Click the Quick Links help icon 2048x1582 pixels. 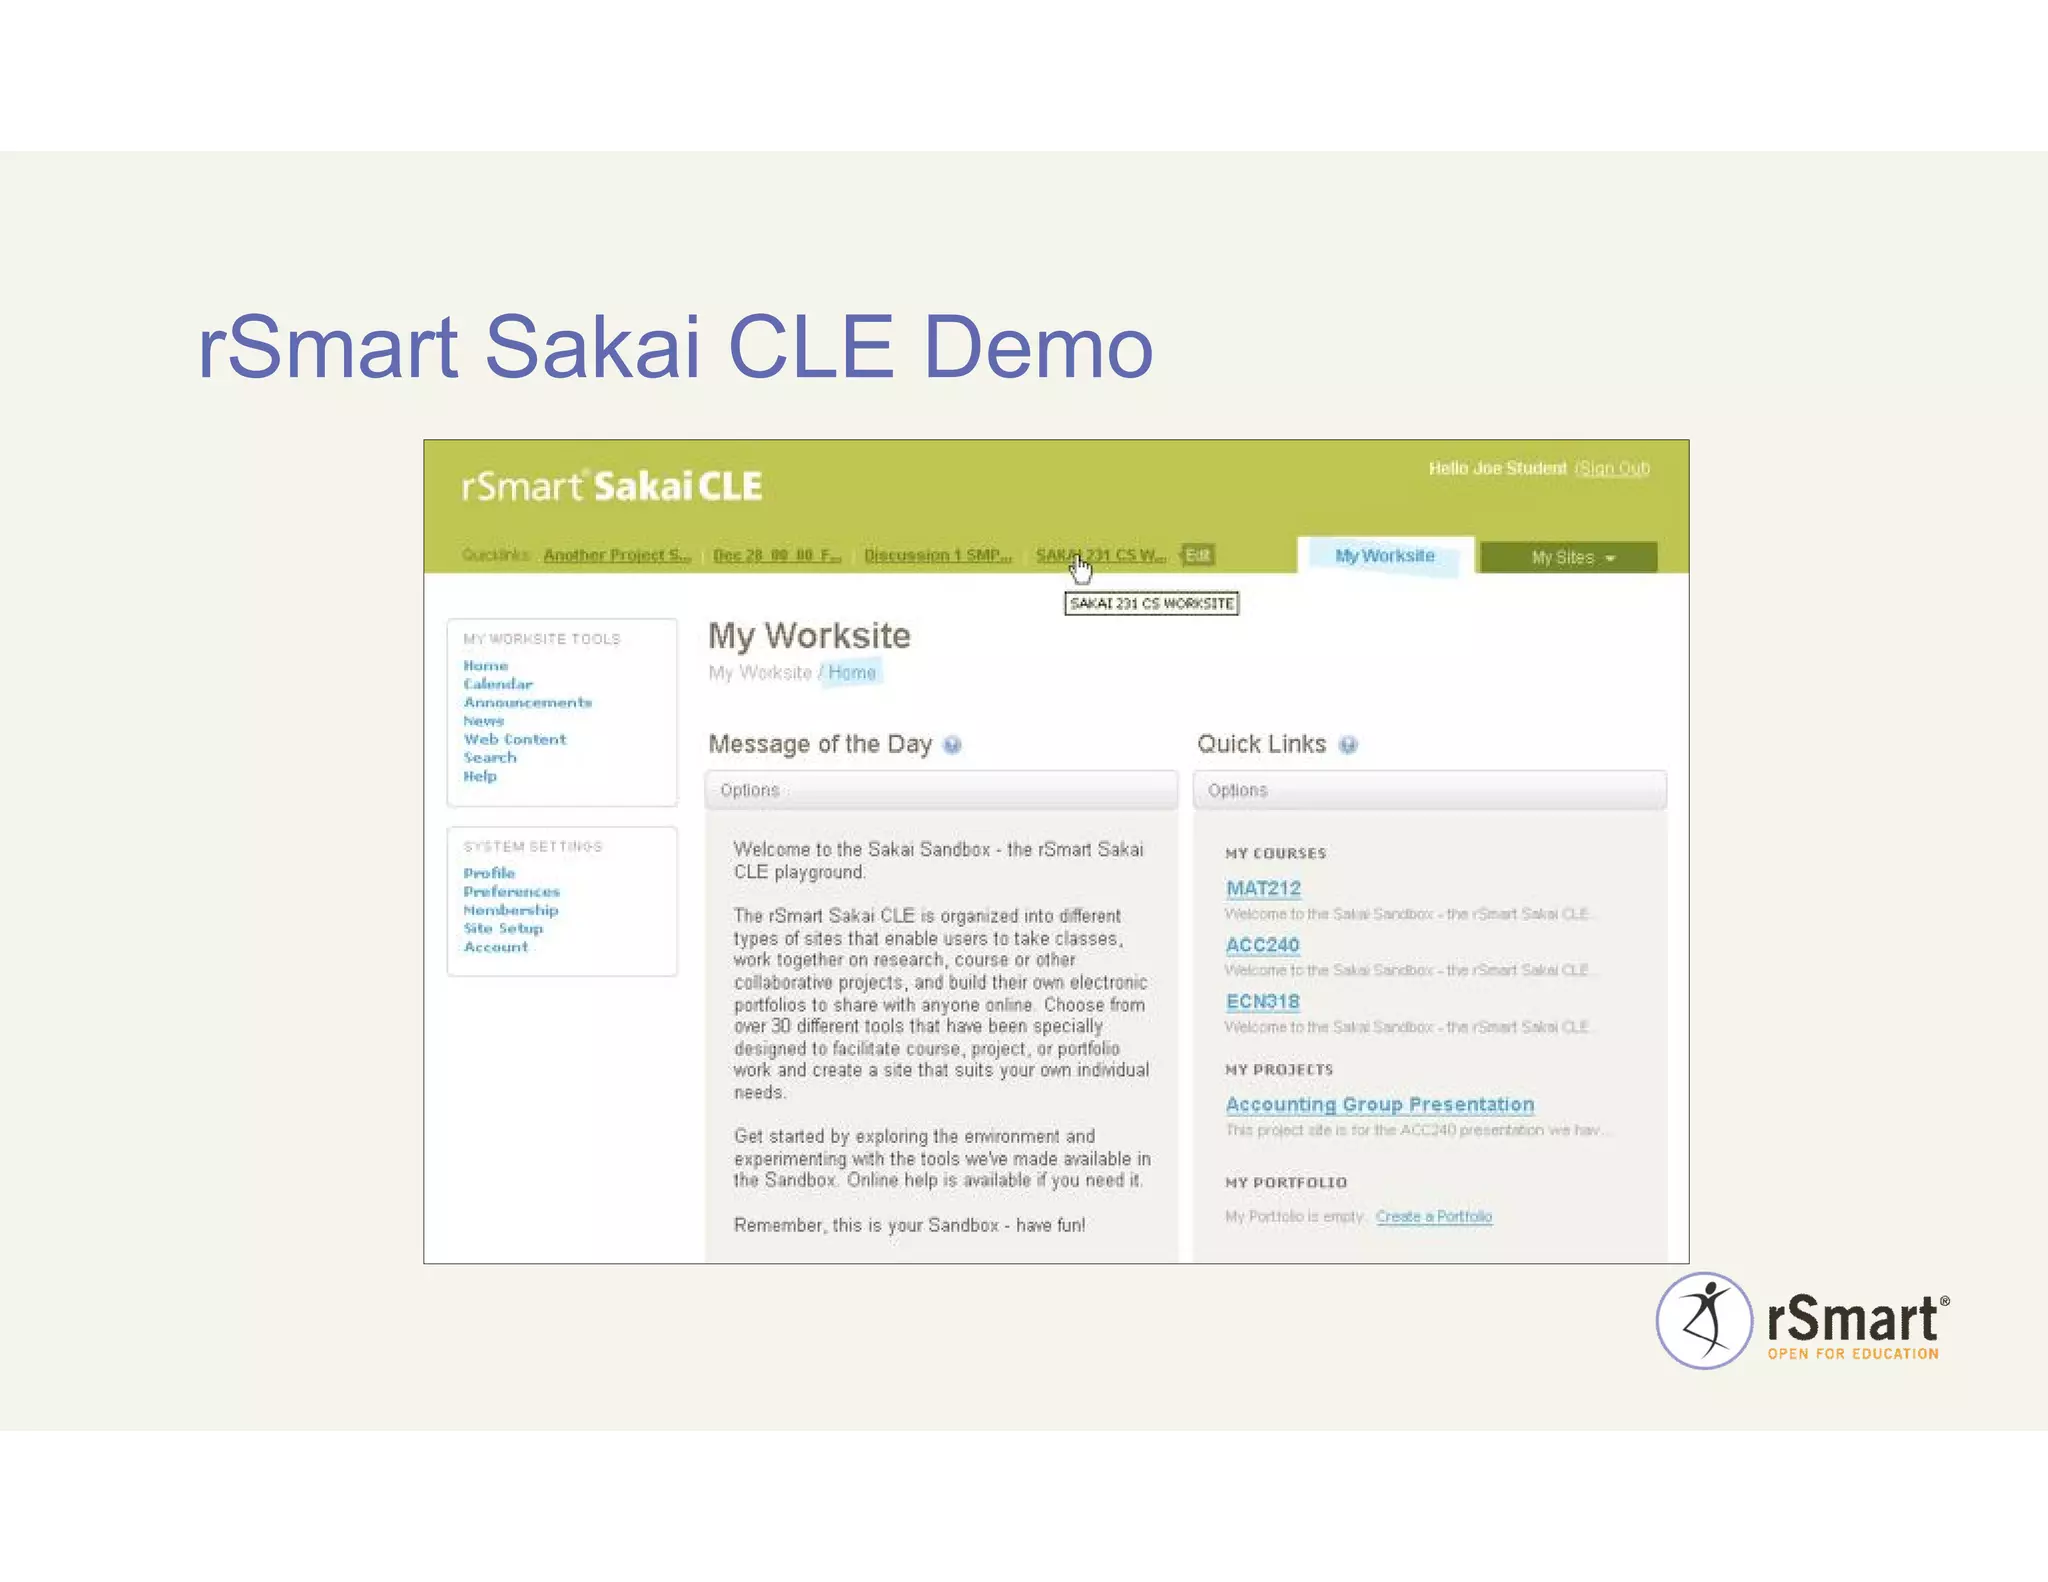(x=1348, y=745)
